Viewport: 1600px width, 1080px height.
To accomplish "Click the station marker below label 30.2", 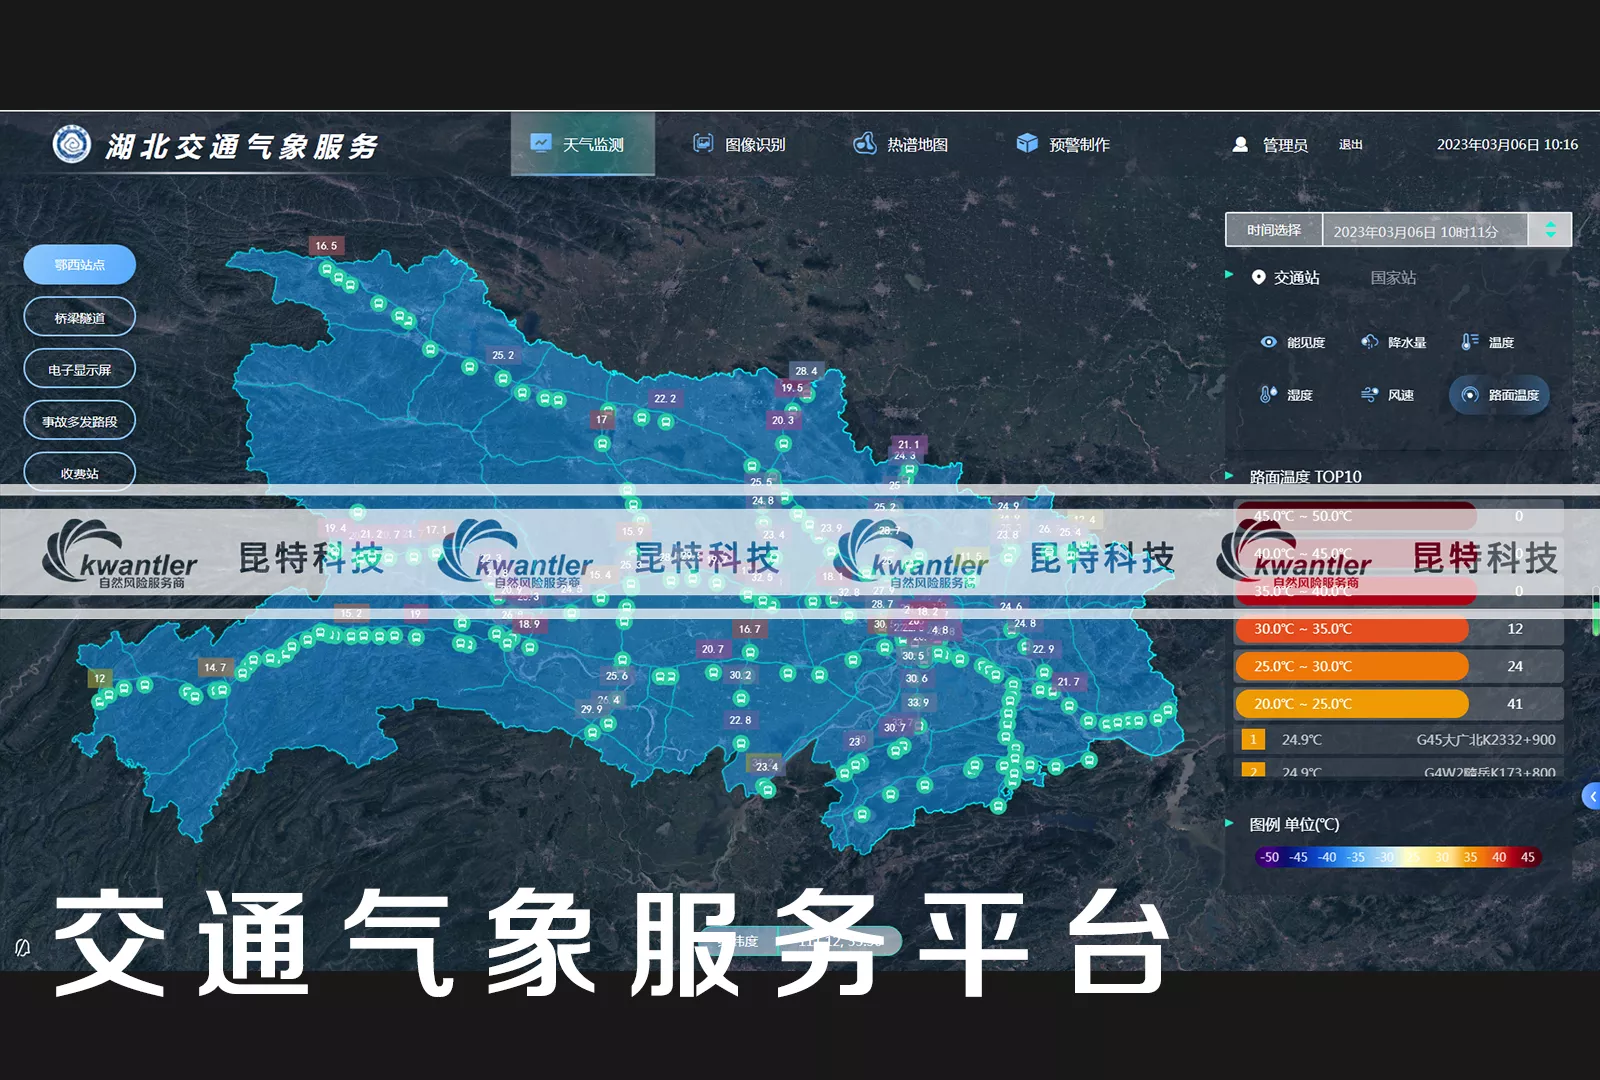I will click(740, 698).
